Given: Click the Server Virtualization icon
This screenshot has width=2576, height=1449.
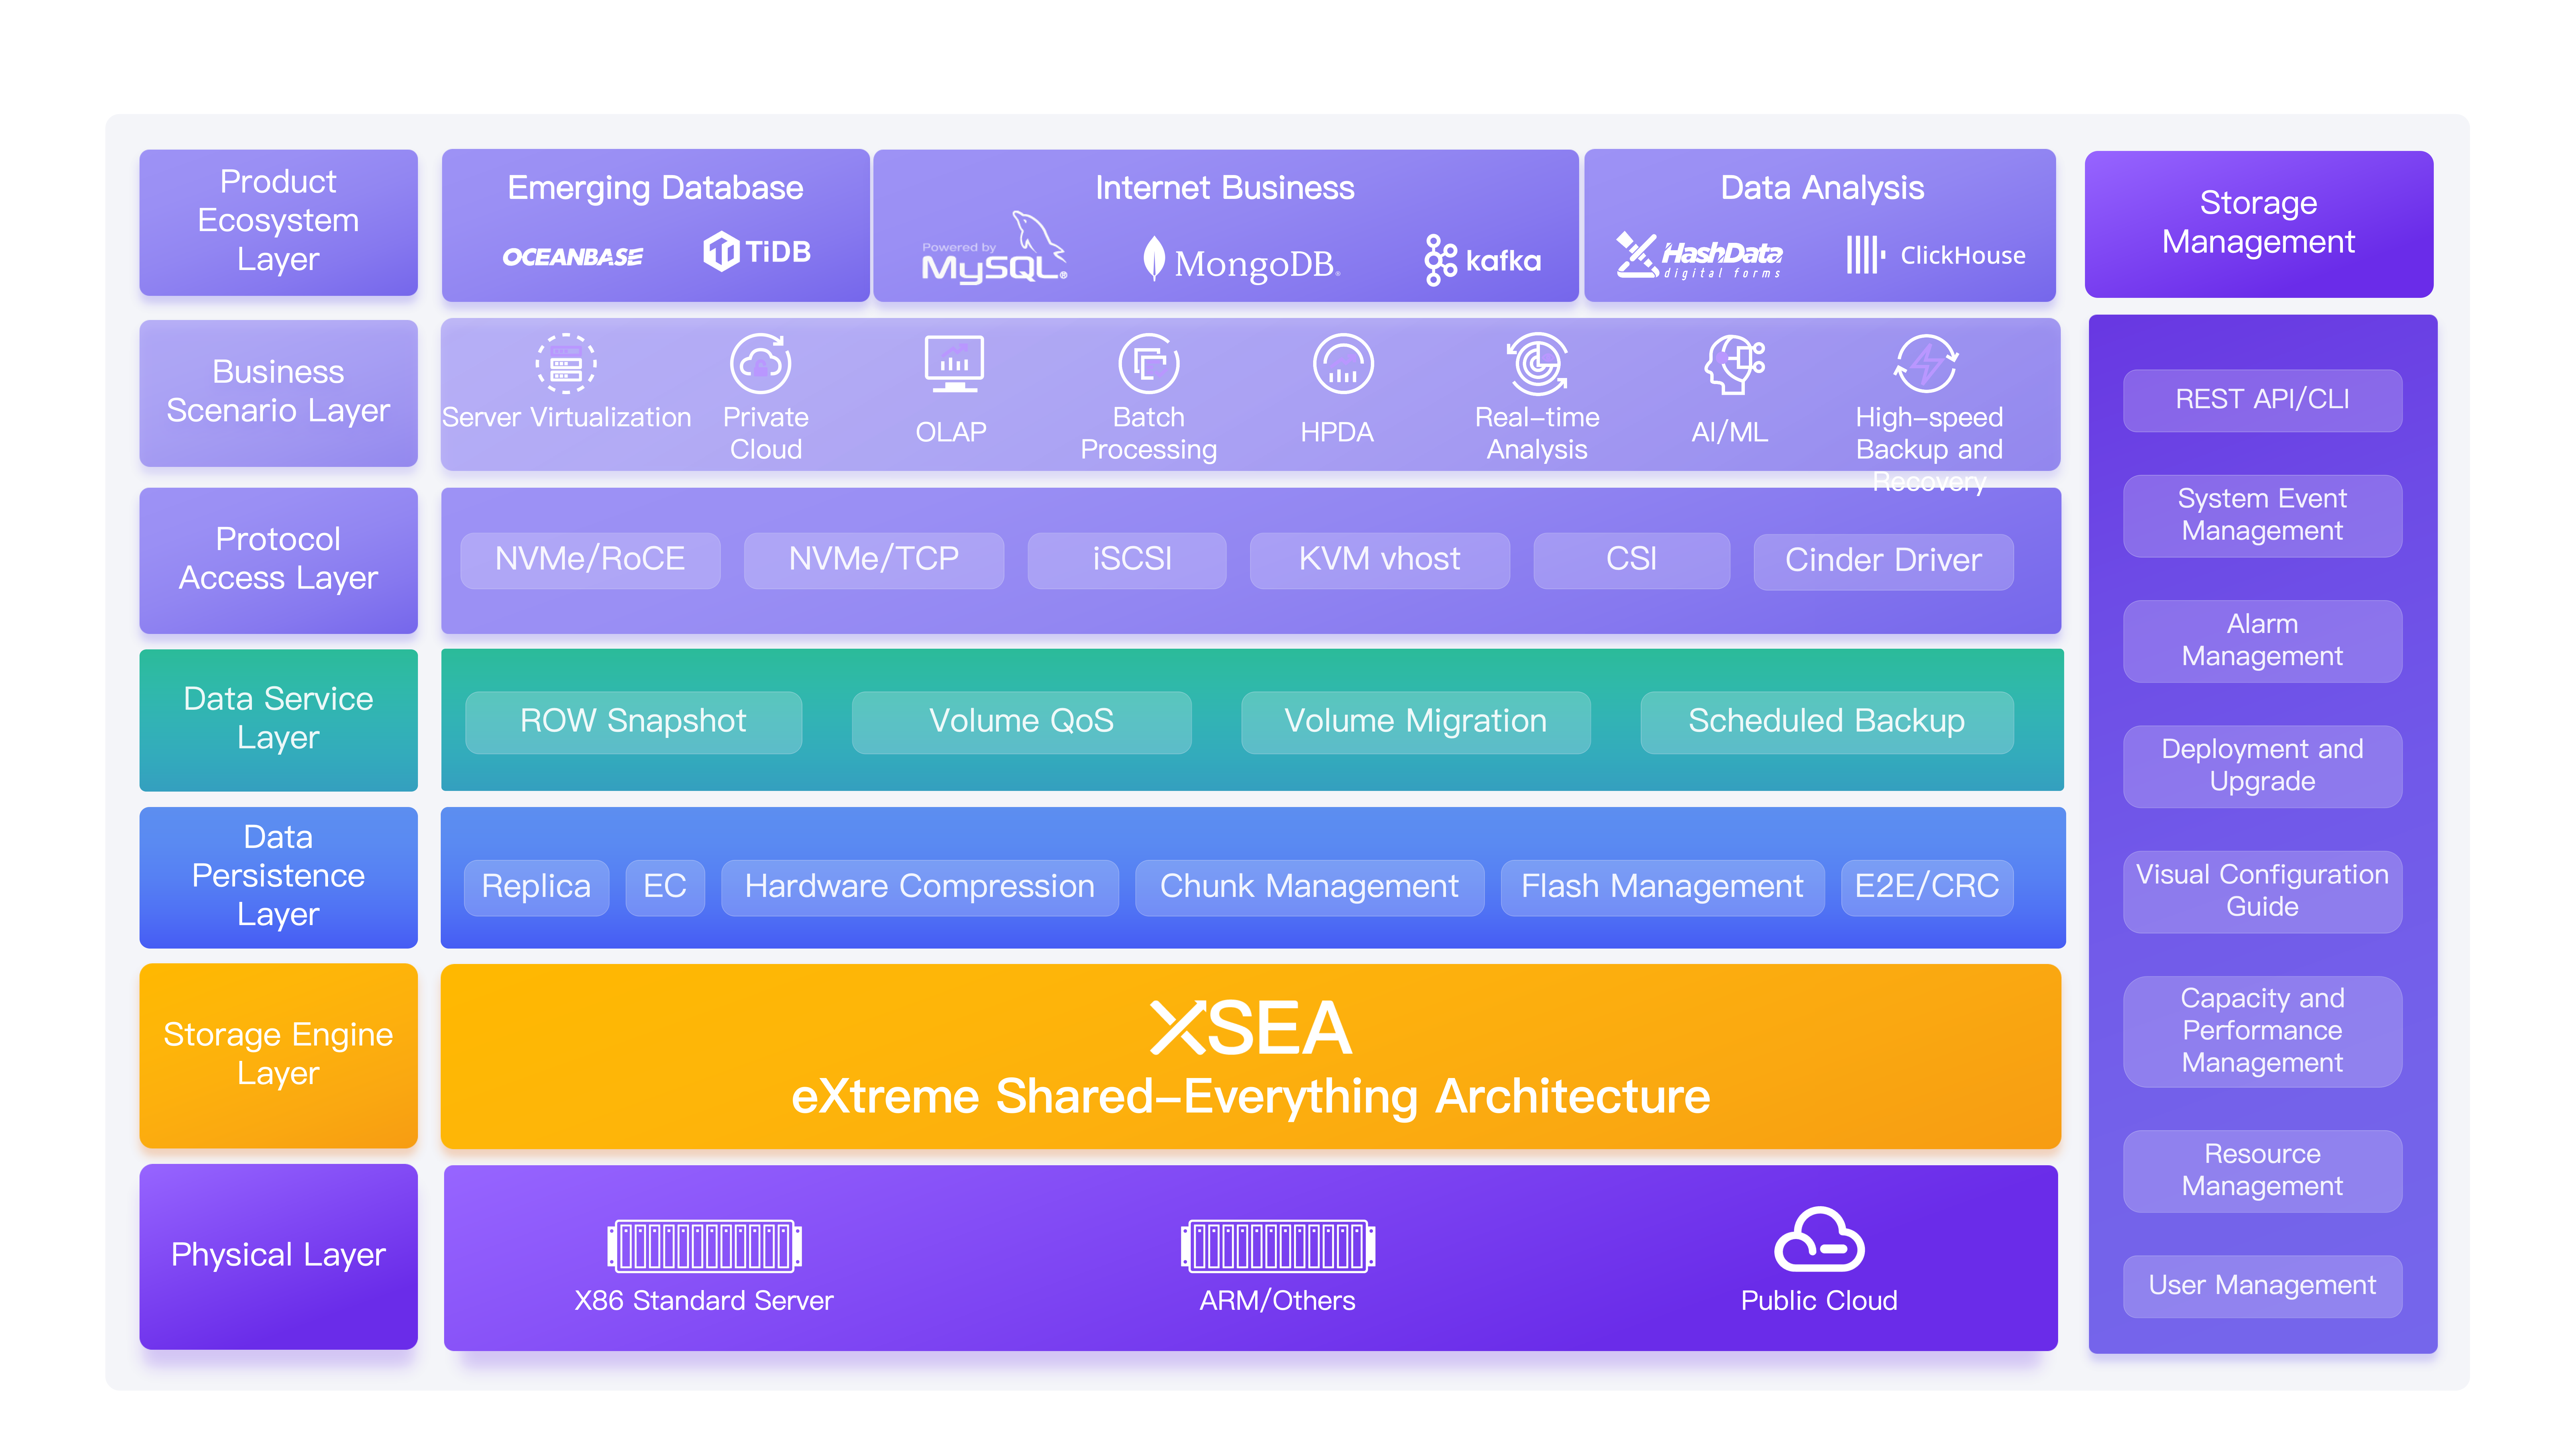Looking at the screenshot, I should click(x=566, y=364).
